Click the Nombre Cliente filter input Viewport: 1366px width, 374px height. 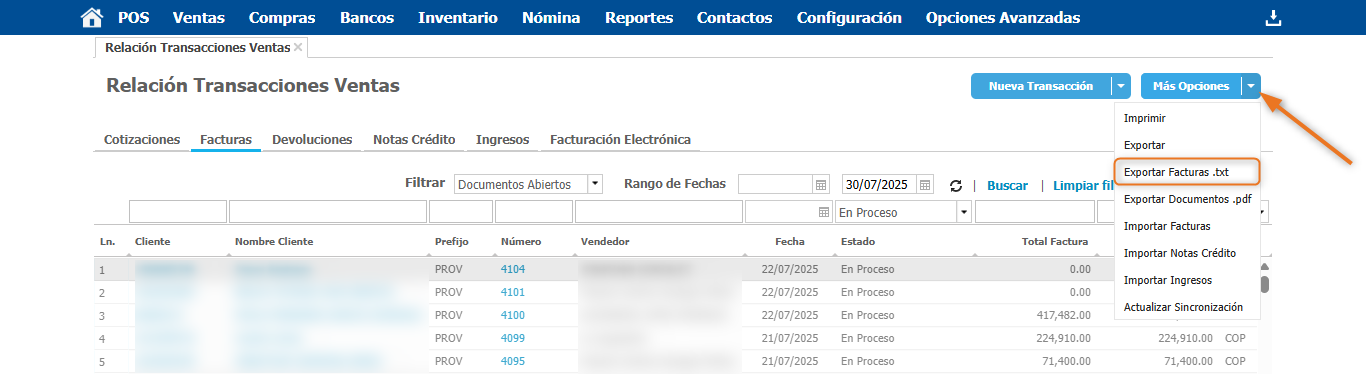[x=328, y=212]
